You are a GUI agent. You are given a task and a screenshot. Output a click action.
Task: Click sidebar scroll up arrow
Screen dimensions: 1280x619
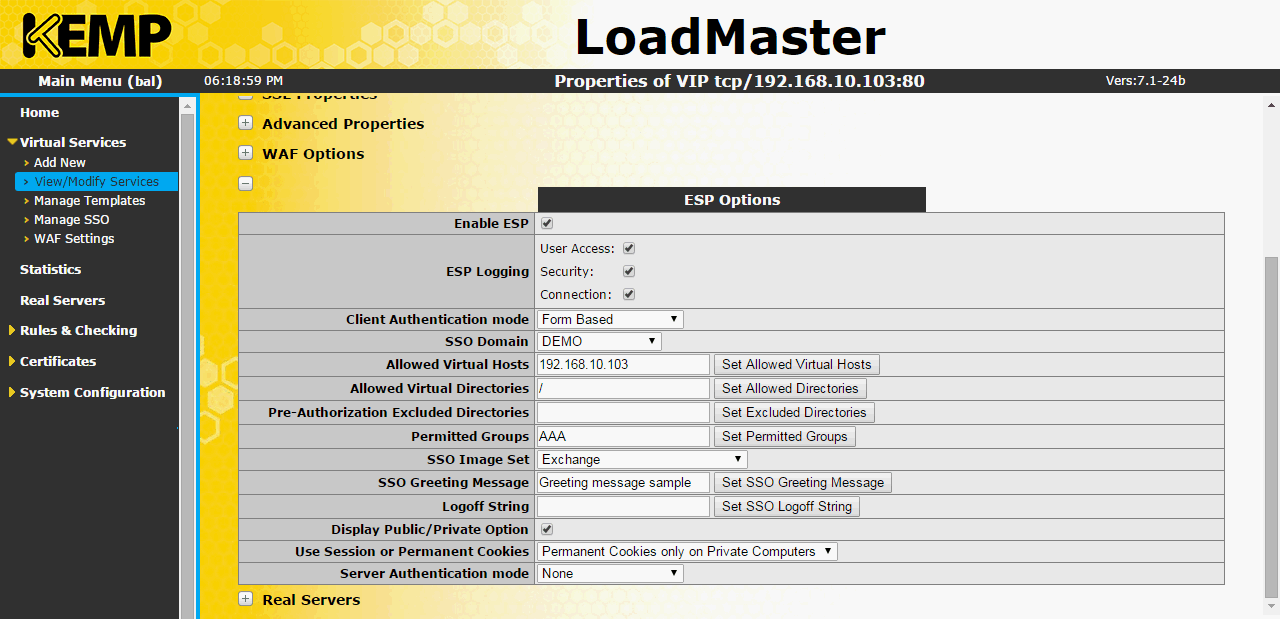(x=187, y=104)
